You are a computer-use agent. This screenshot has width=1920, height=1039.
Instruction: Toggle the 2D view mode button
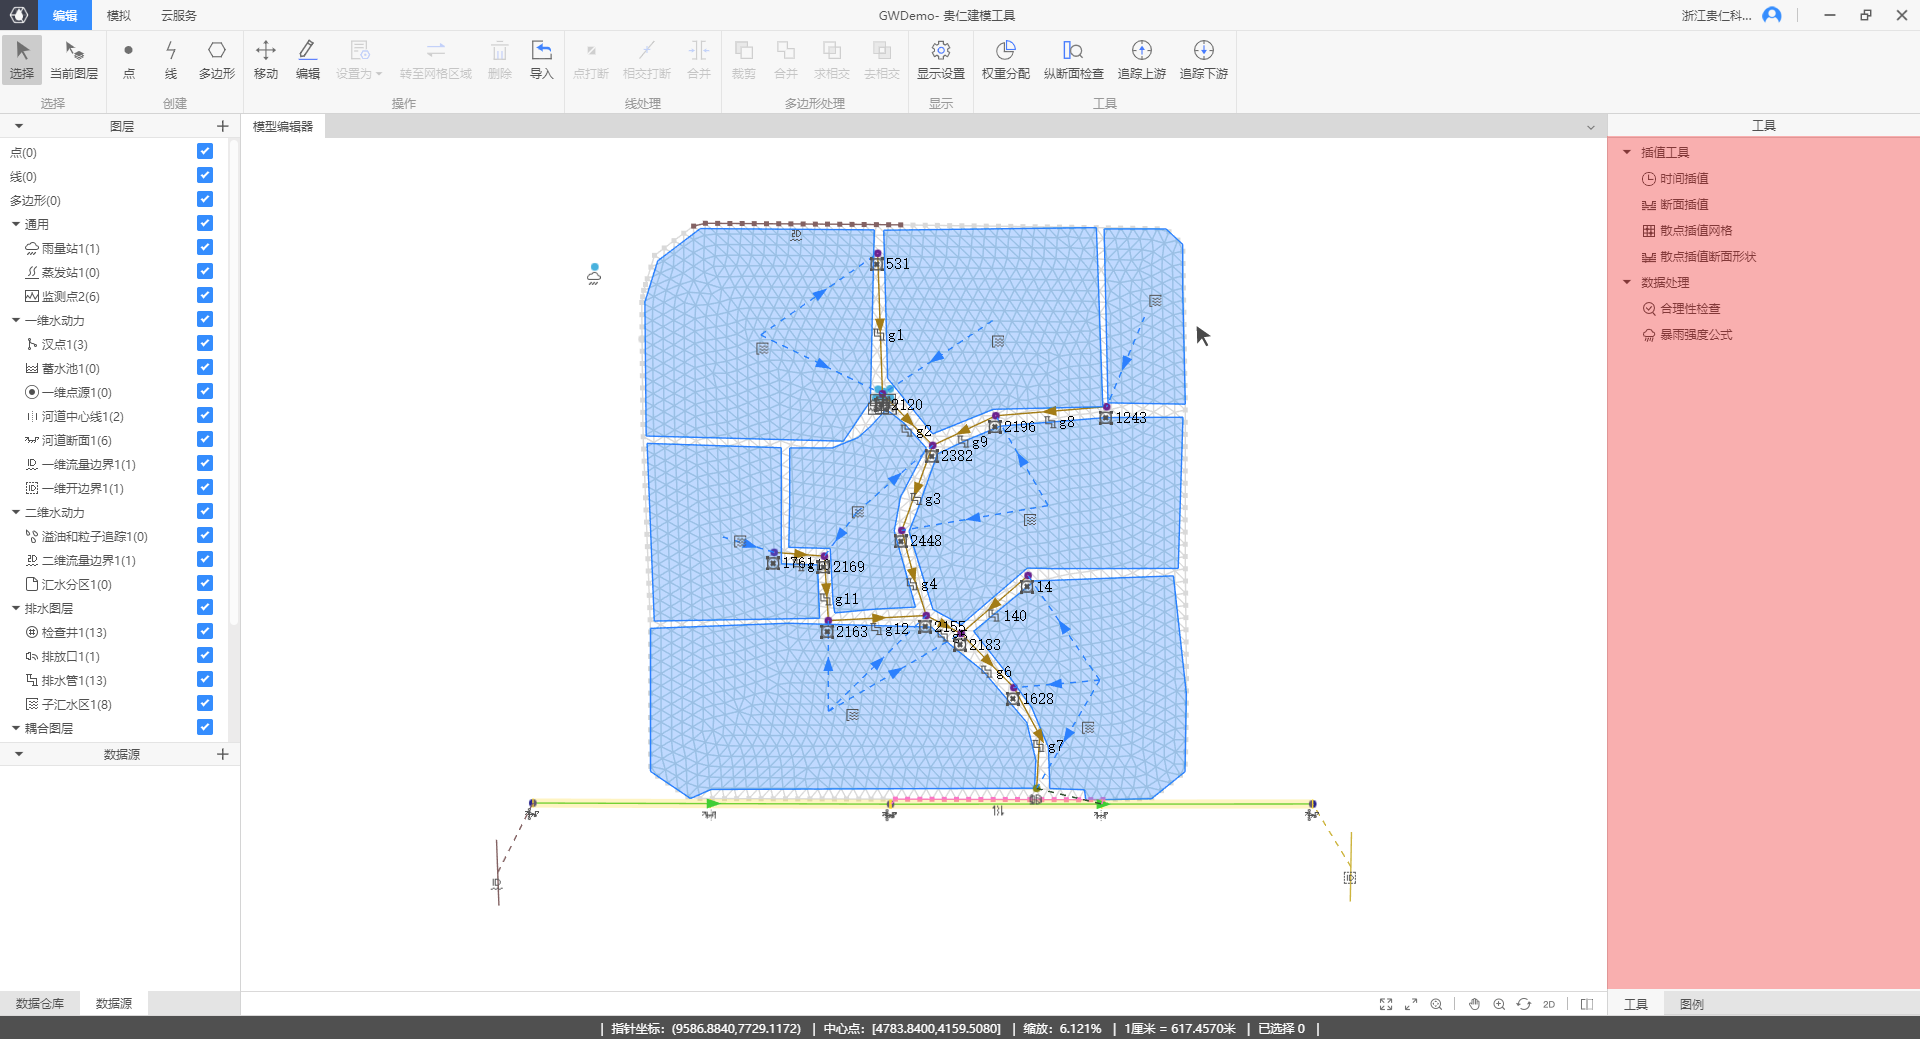pyautogui.click(x=1549, y=1004)
